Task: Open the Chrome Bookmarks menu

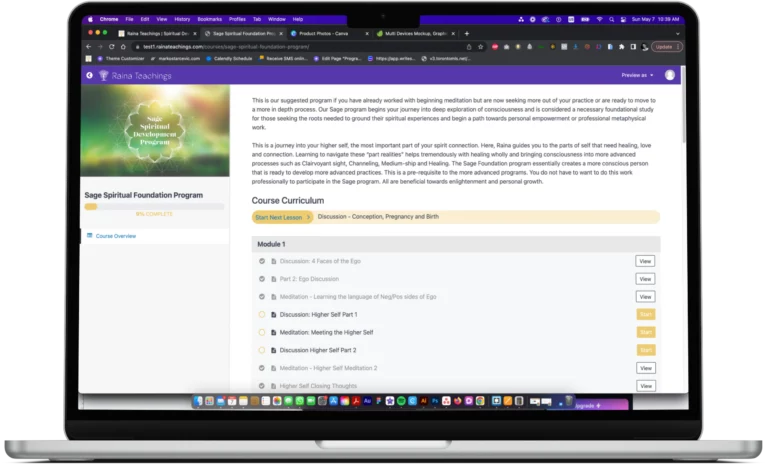Action: pyautogui.click(x=210, y=19)
